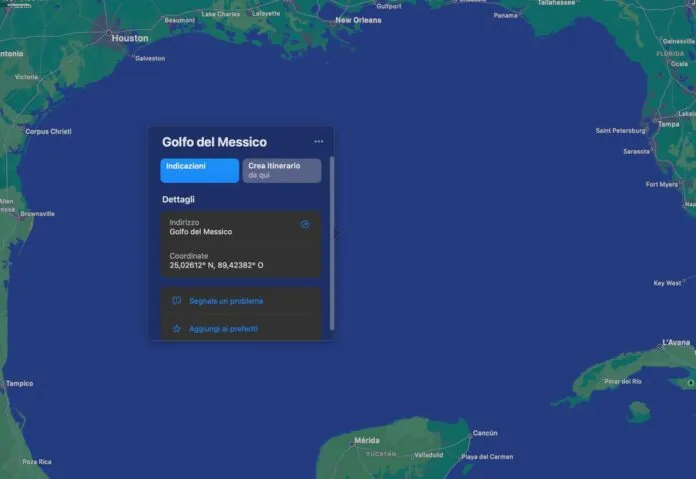The width and height of the screenshot is (696, 479).
Task: Open the three-dot more options menu
Action: pos(318,142)
